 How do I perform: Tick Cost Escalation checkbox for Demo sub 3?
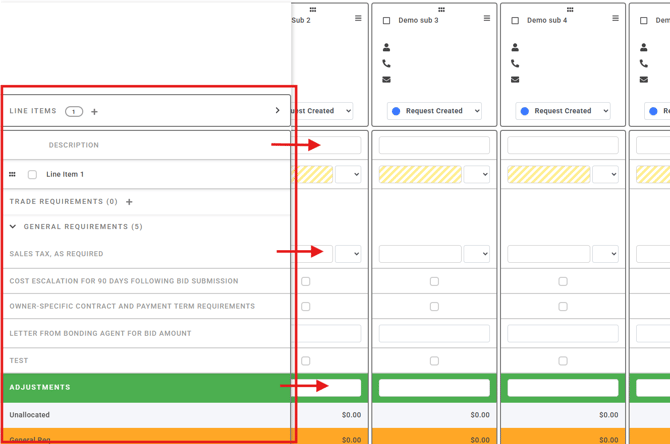click(434, 281)
